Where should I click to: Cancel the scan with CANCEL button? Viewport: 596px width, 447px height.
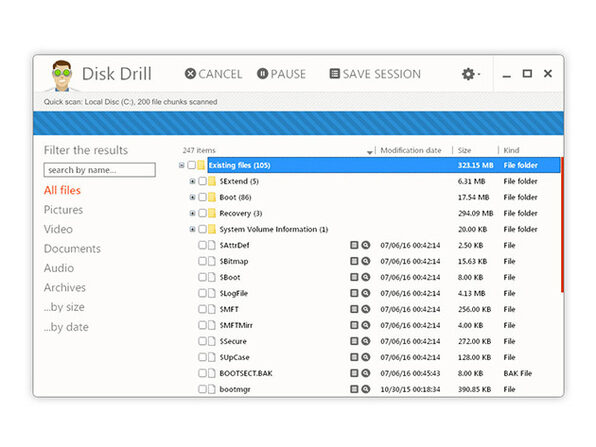[x=214, y=74]
